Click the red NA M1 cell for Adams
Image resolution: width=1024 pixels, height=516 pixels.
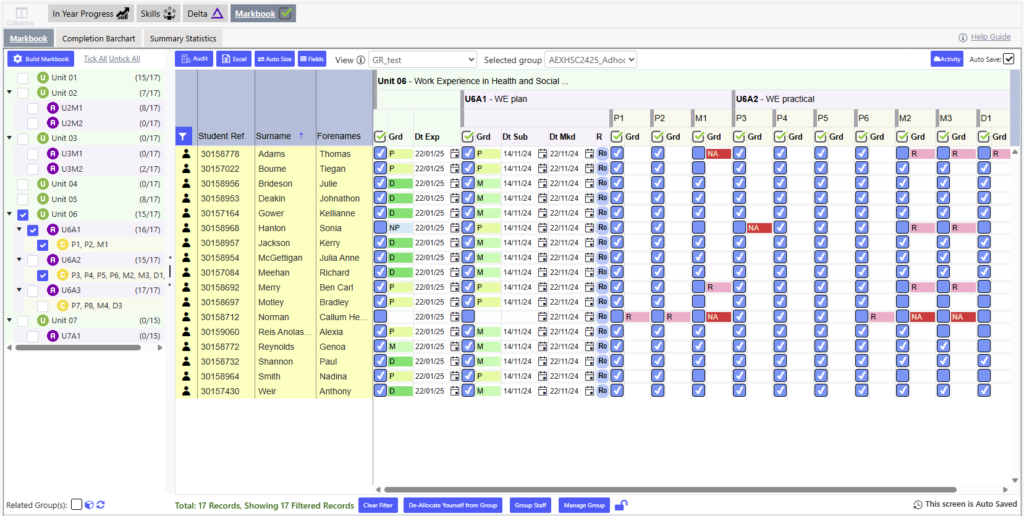[718, 153]
